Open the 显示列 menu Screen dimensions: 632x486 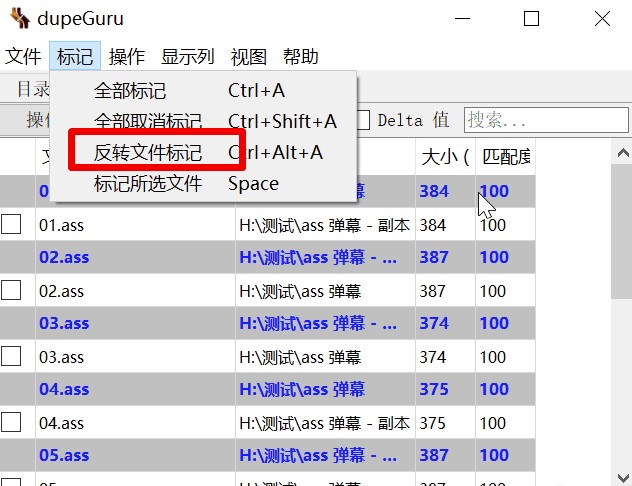(x=187, y=56)
